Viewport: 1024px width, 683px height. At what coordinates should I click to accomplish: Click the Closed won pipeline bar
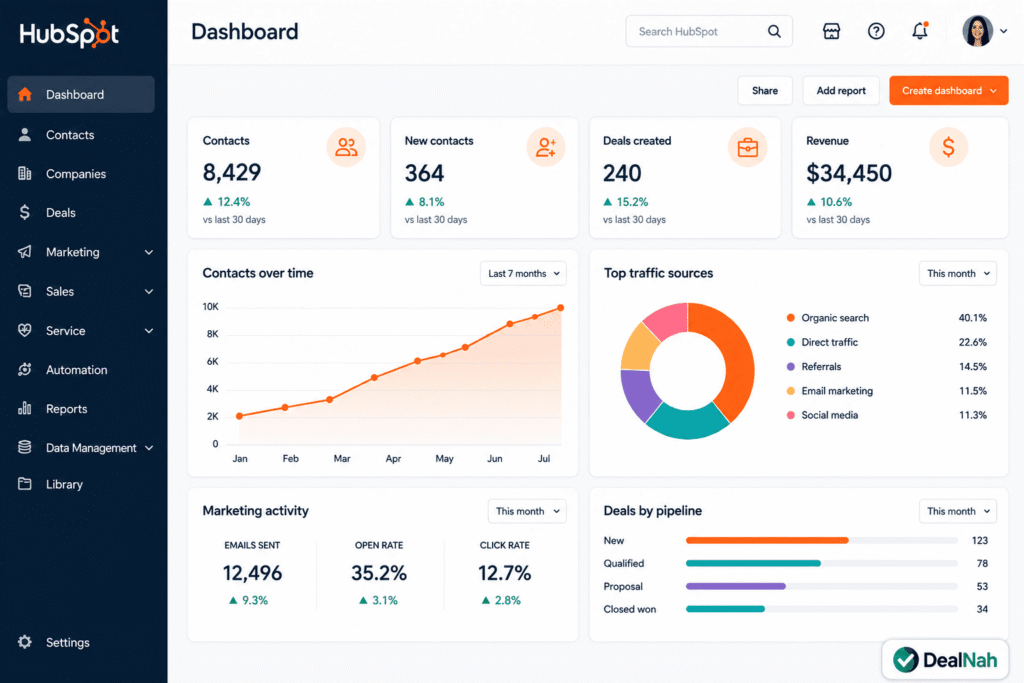pyautogui.click(x=822, y=609)
